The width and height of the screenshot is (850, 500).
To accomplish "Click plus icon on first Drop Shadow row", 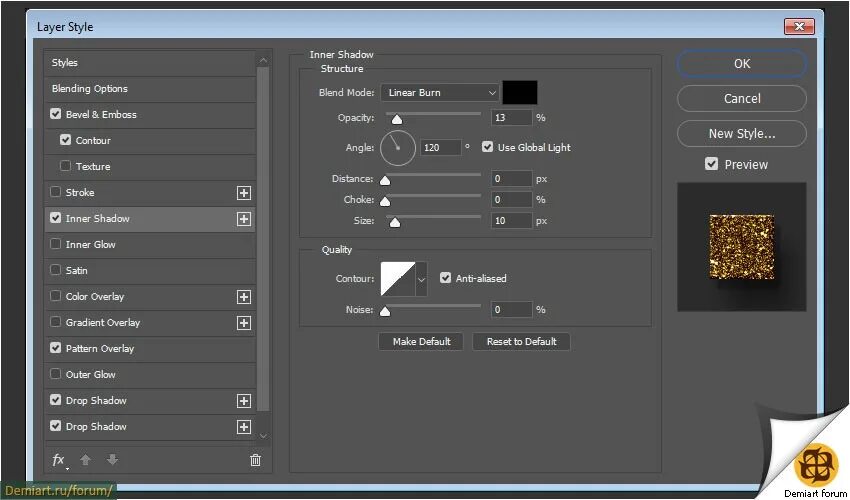I will tap(244, 401).
